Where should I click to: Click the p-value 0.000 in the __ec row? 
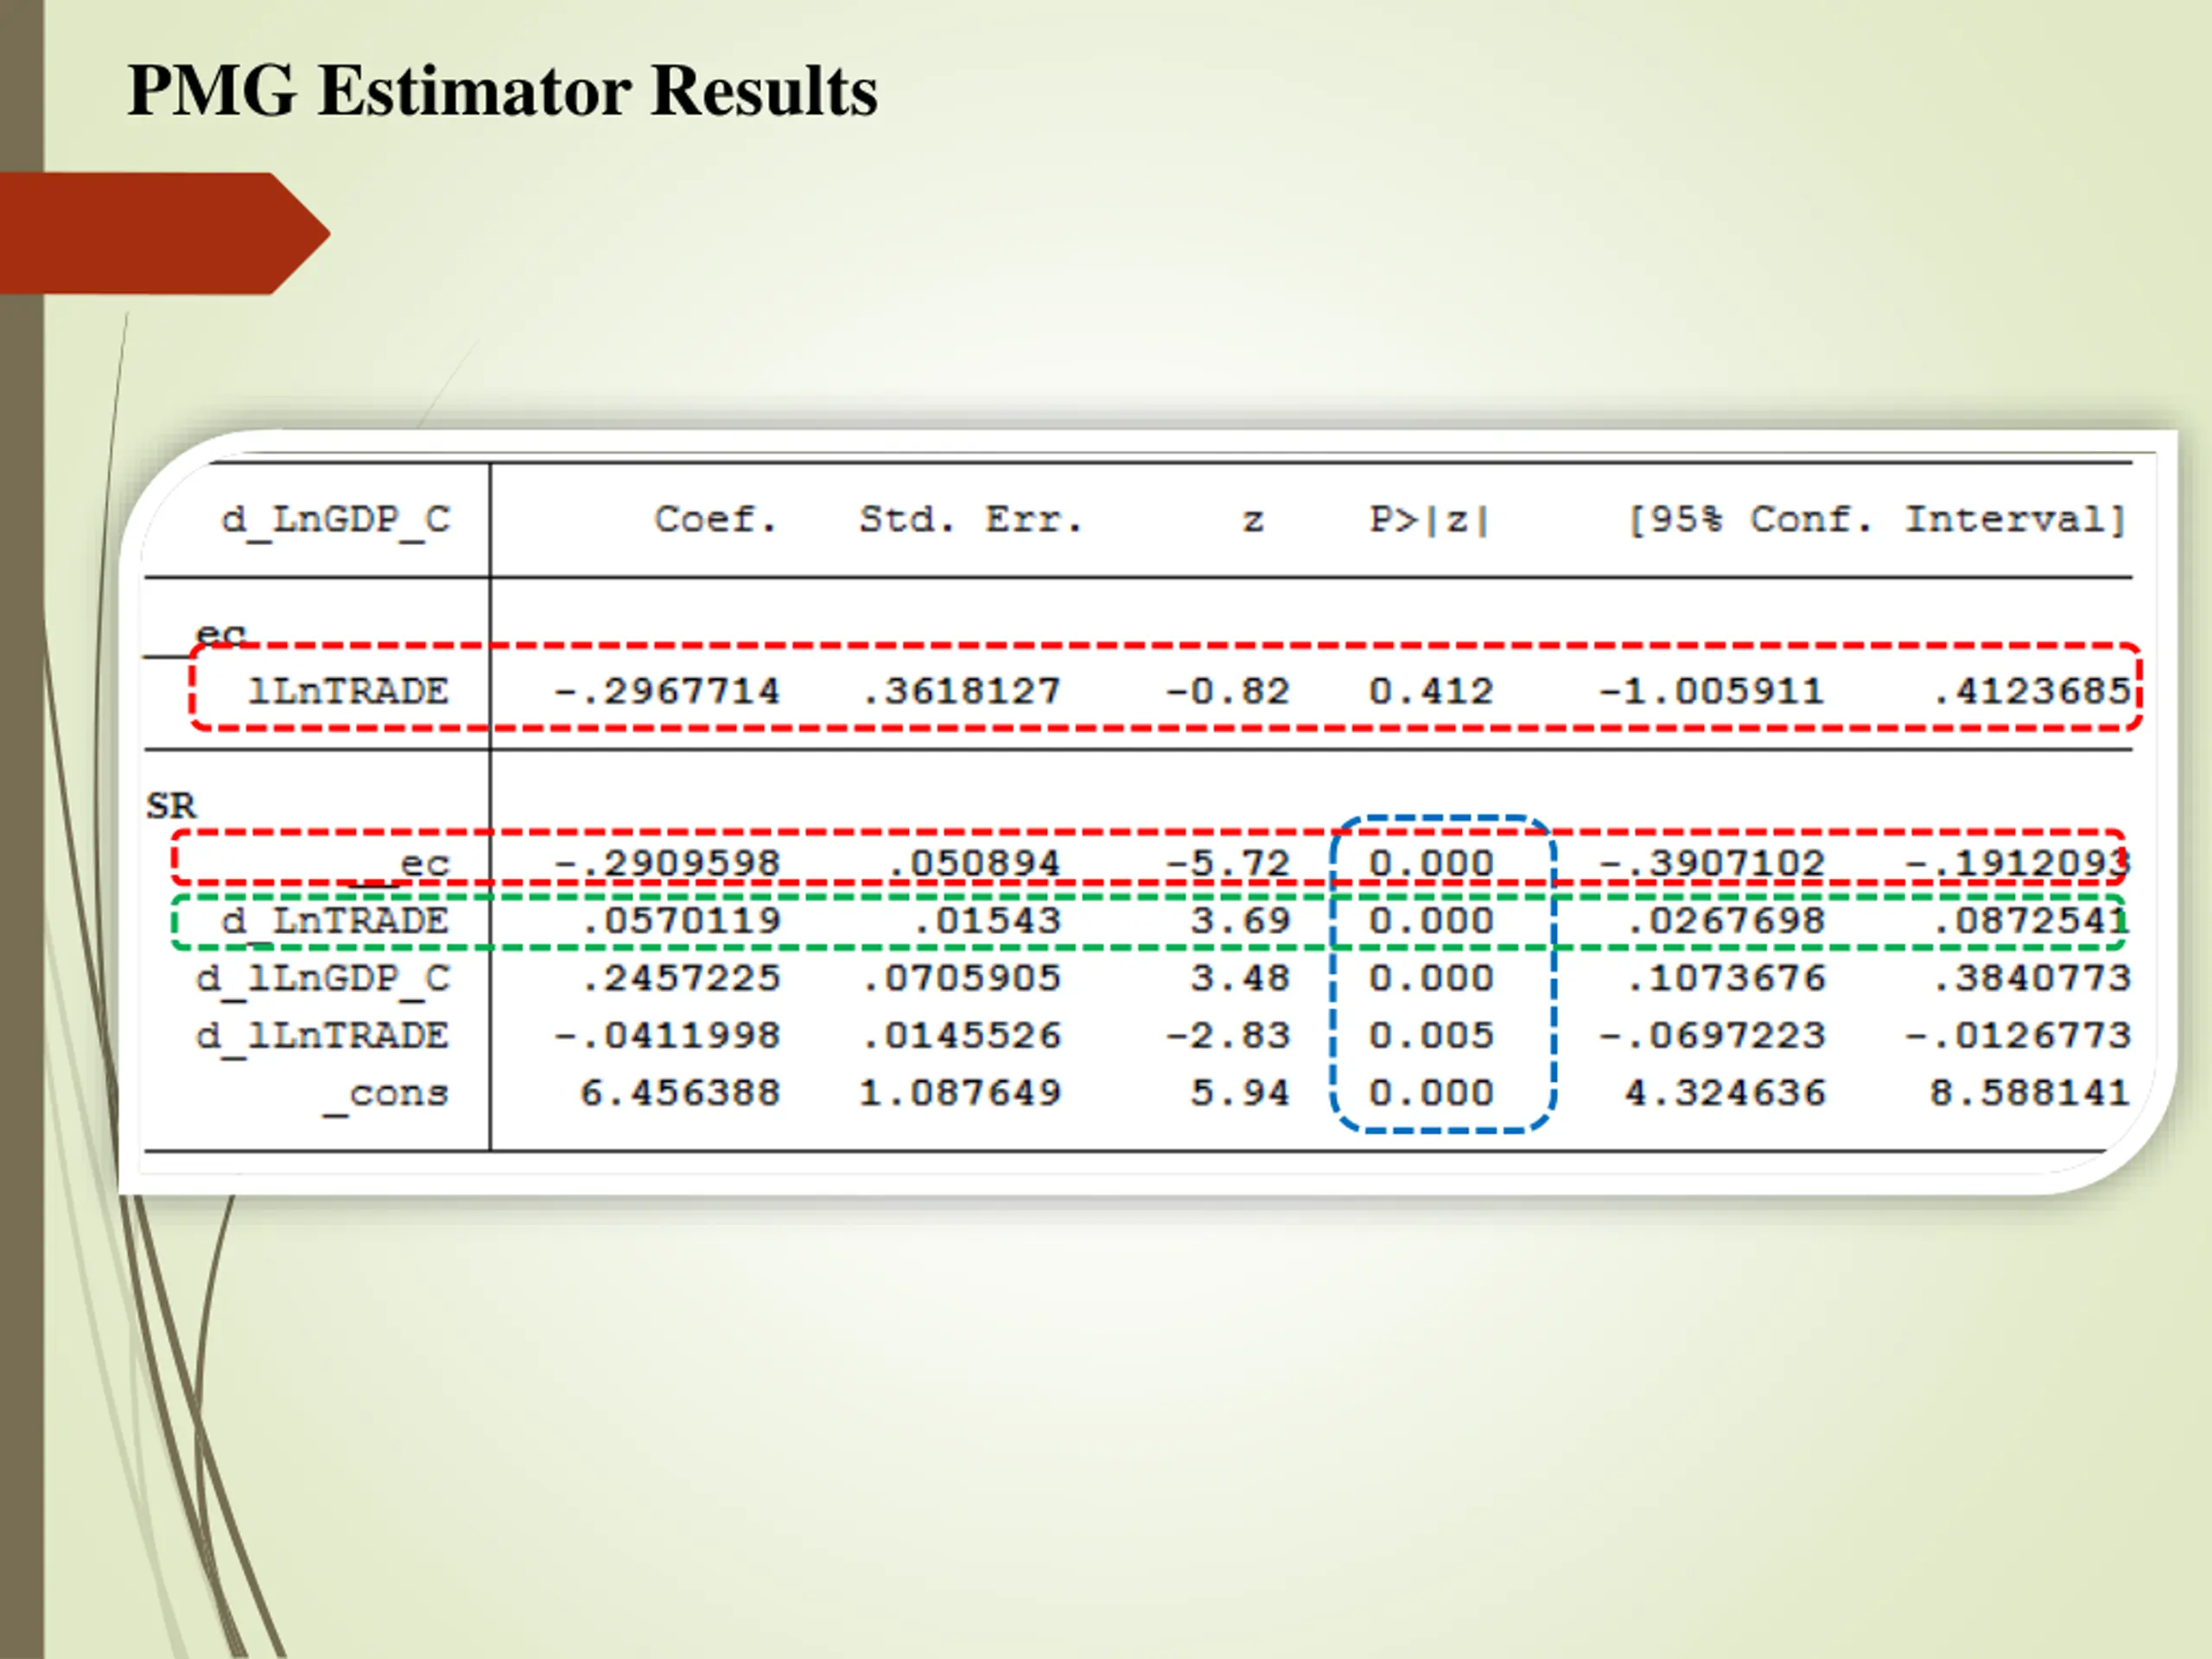[x=1431, y=863]
